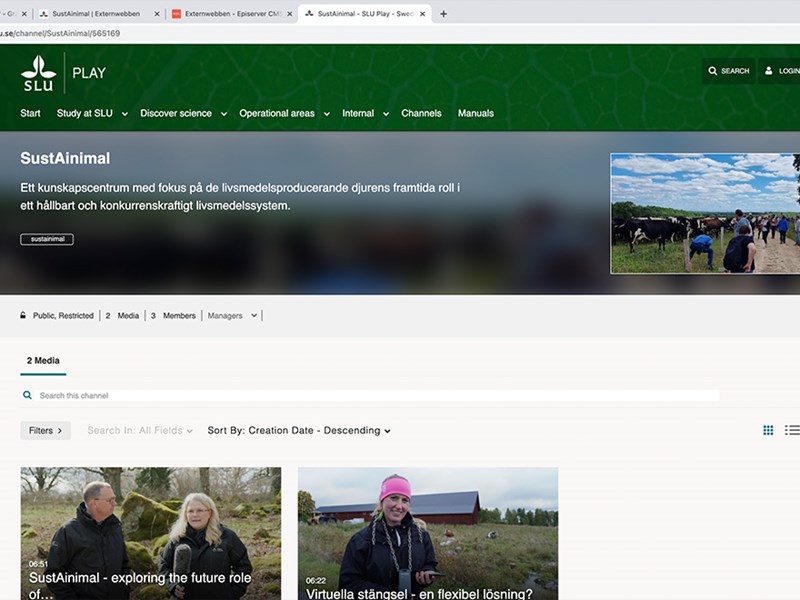Screen dimensions: 800x600
Task: Switch to list view
Action: 792,430
